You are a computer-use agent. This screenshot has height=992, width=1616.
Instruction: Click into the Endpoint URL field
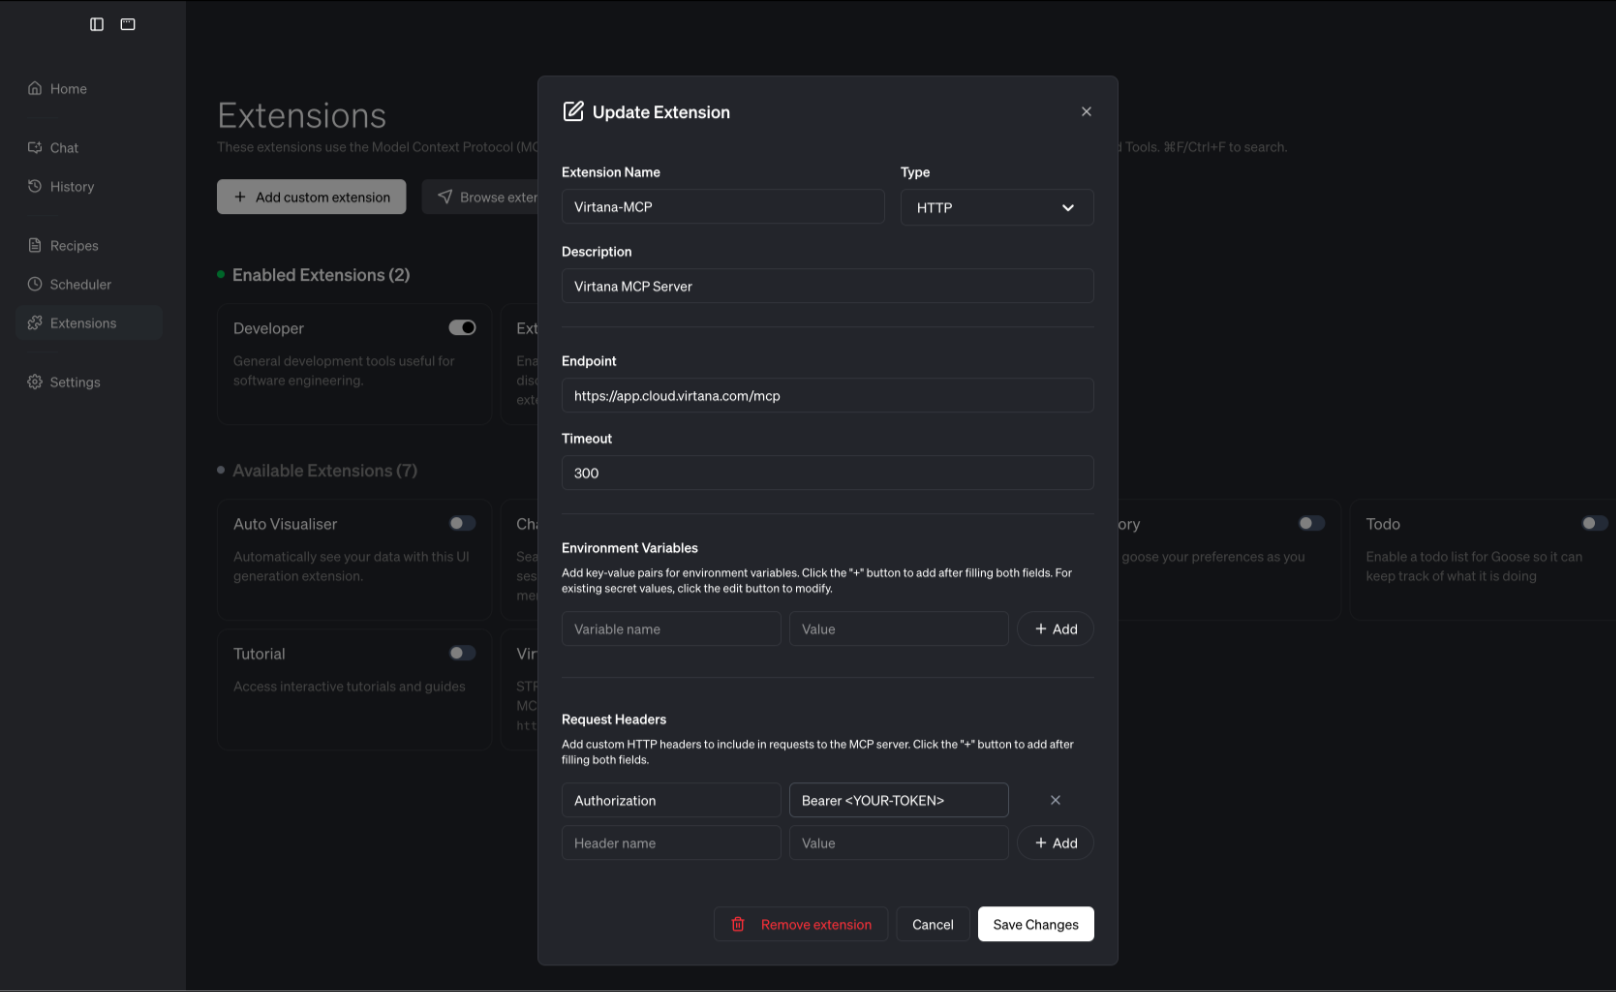[x=827, y=396]
